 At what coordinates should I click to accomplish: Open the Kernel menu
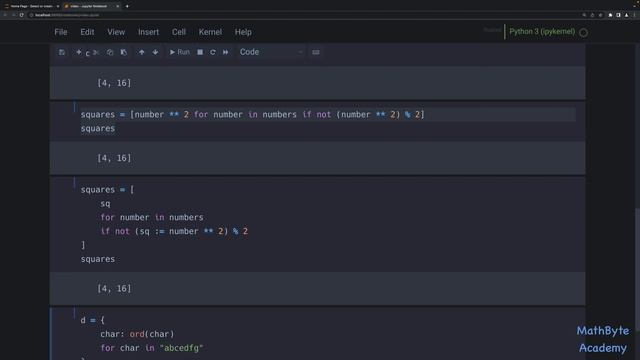tap(210, 32)
